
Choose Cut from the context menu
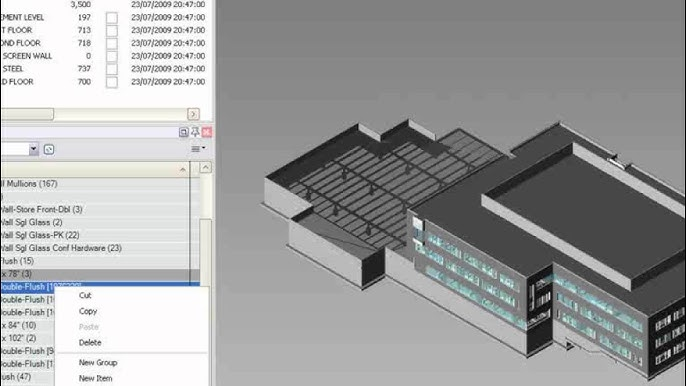point(85,295)
